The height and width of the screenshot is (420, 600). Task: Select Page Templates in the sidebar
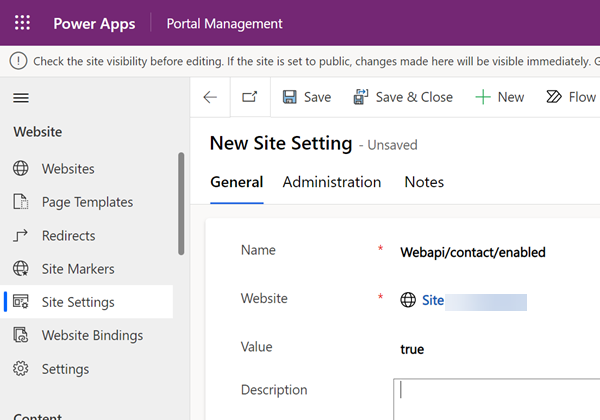87,202
